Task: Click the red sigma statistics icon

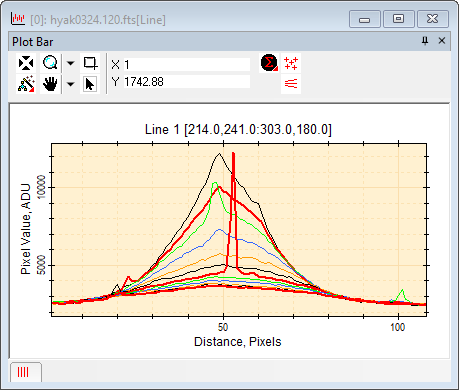Action: [269, 62]
